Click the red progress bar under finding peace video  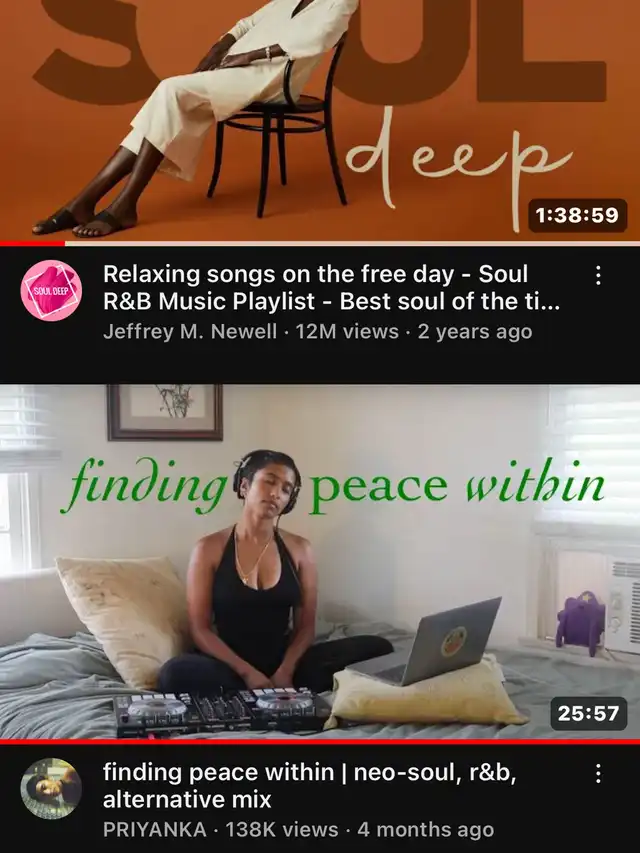point(320,741)
